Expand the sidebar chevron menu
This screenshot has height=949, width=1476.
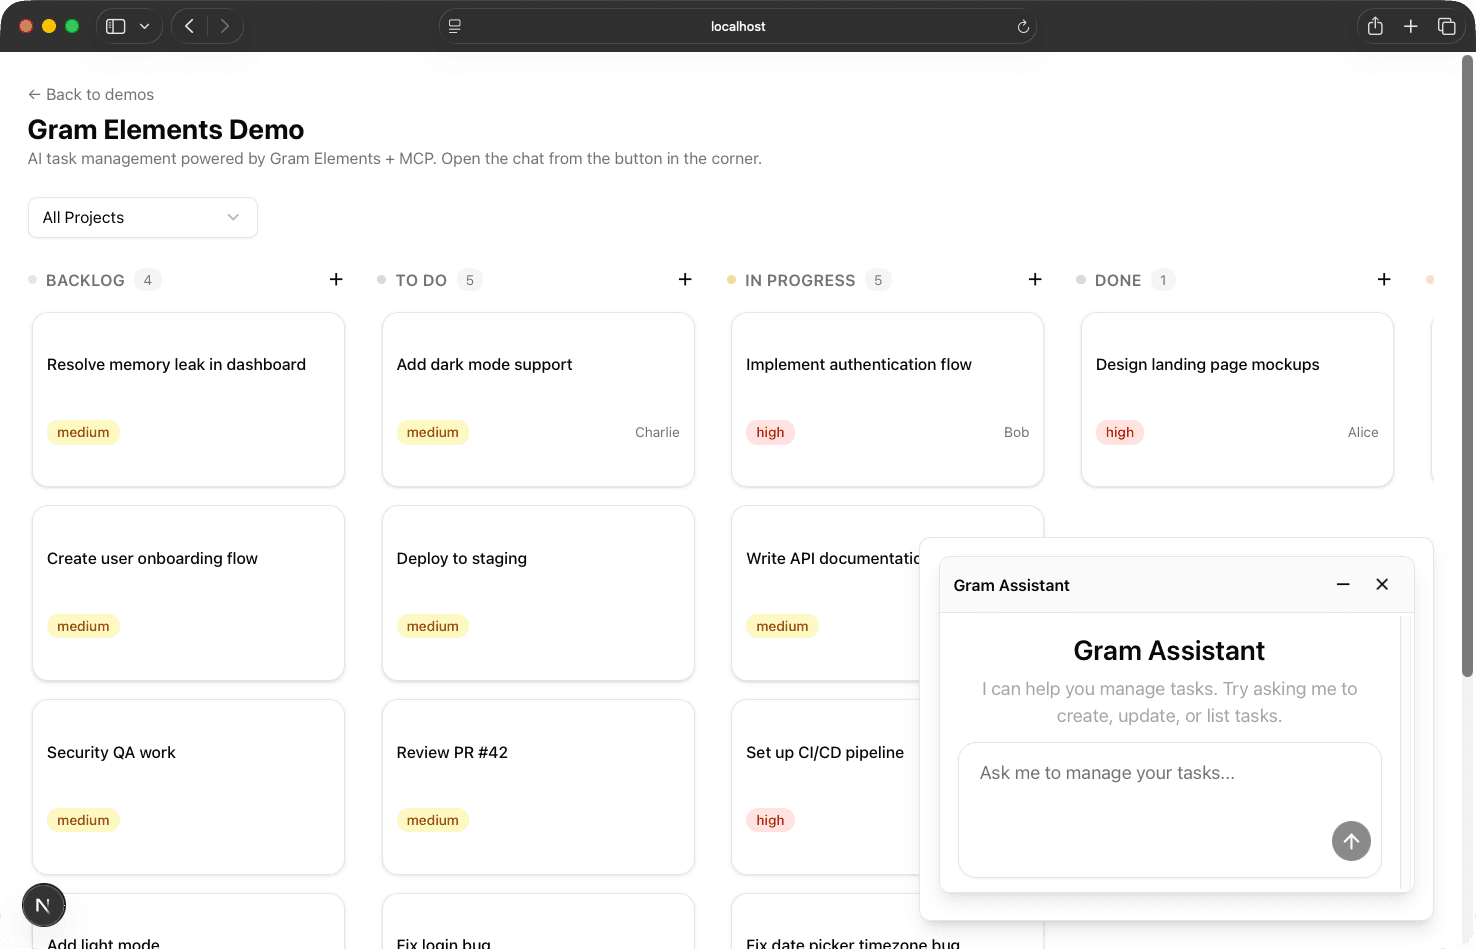(x=145, y=26)
